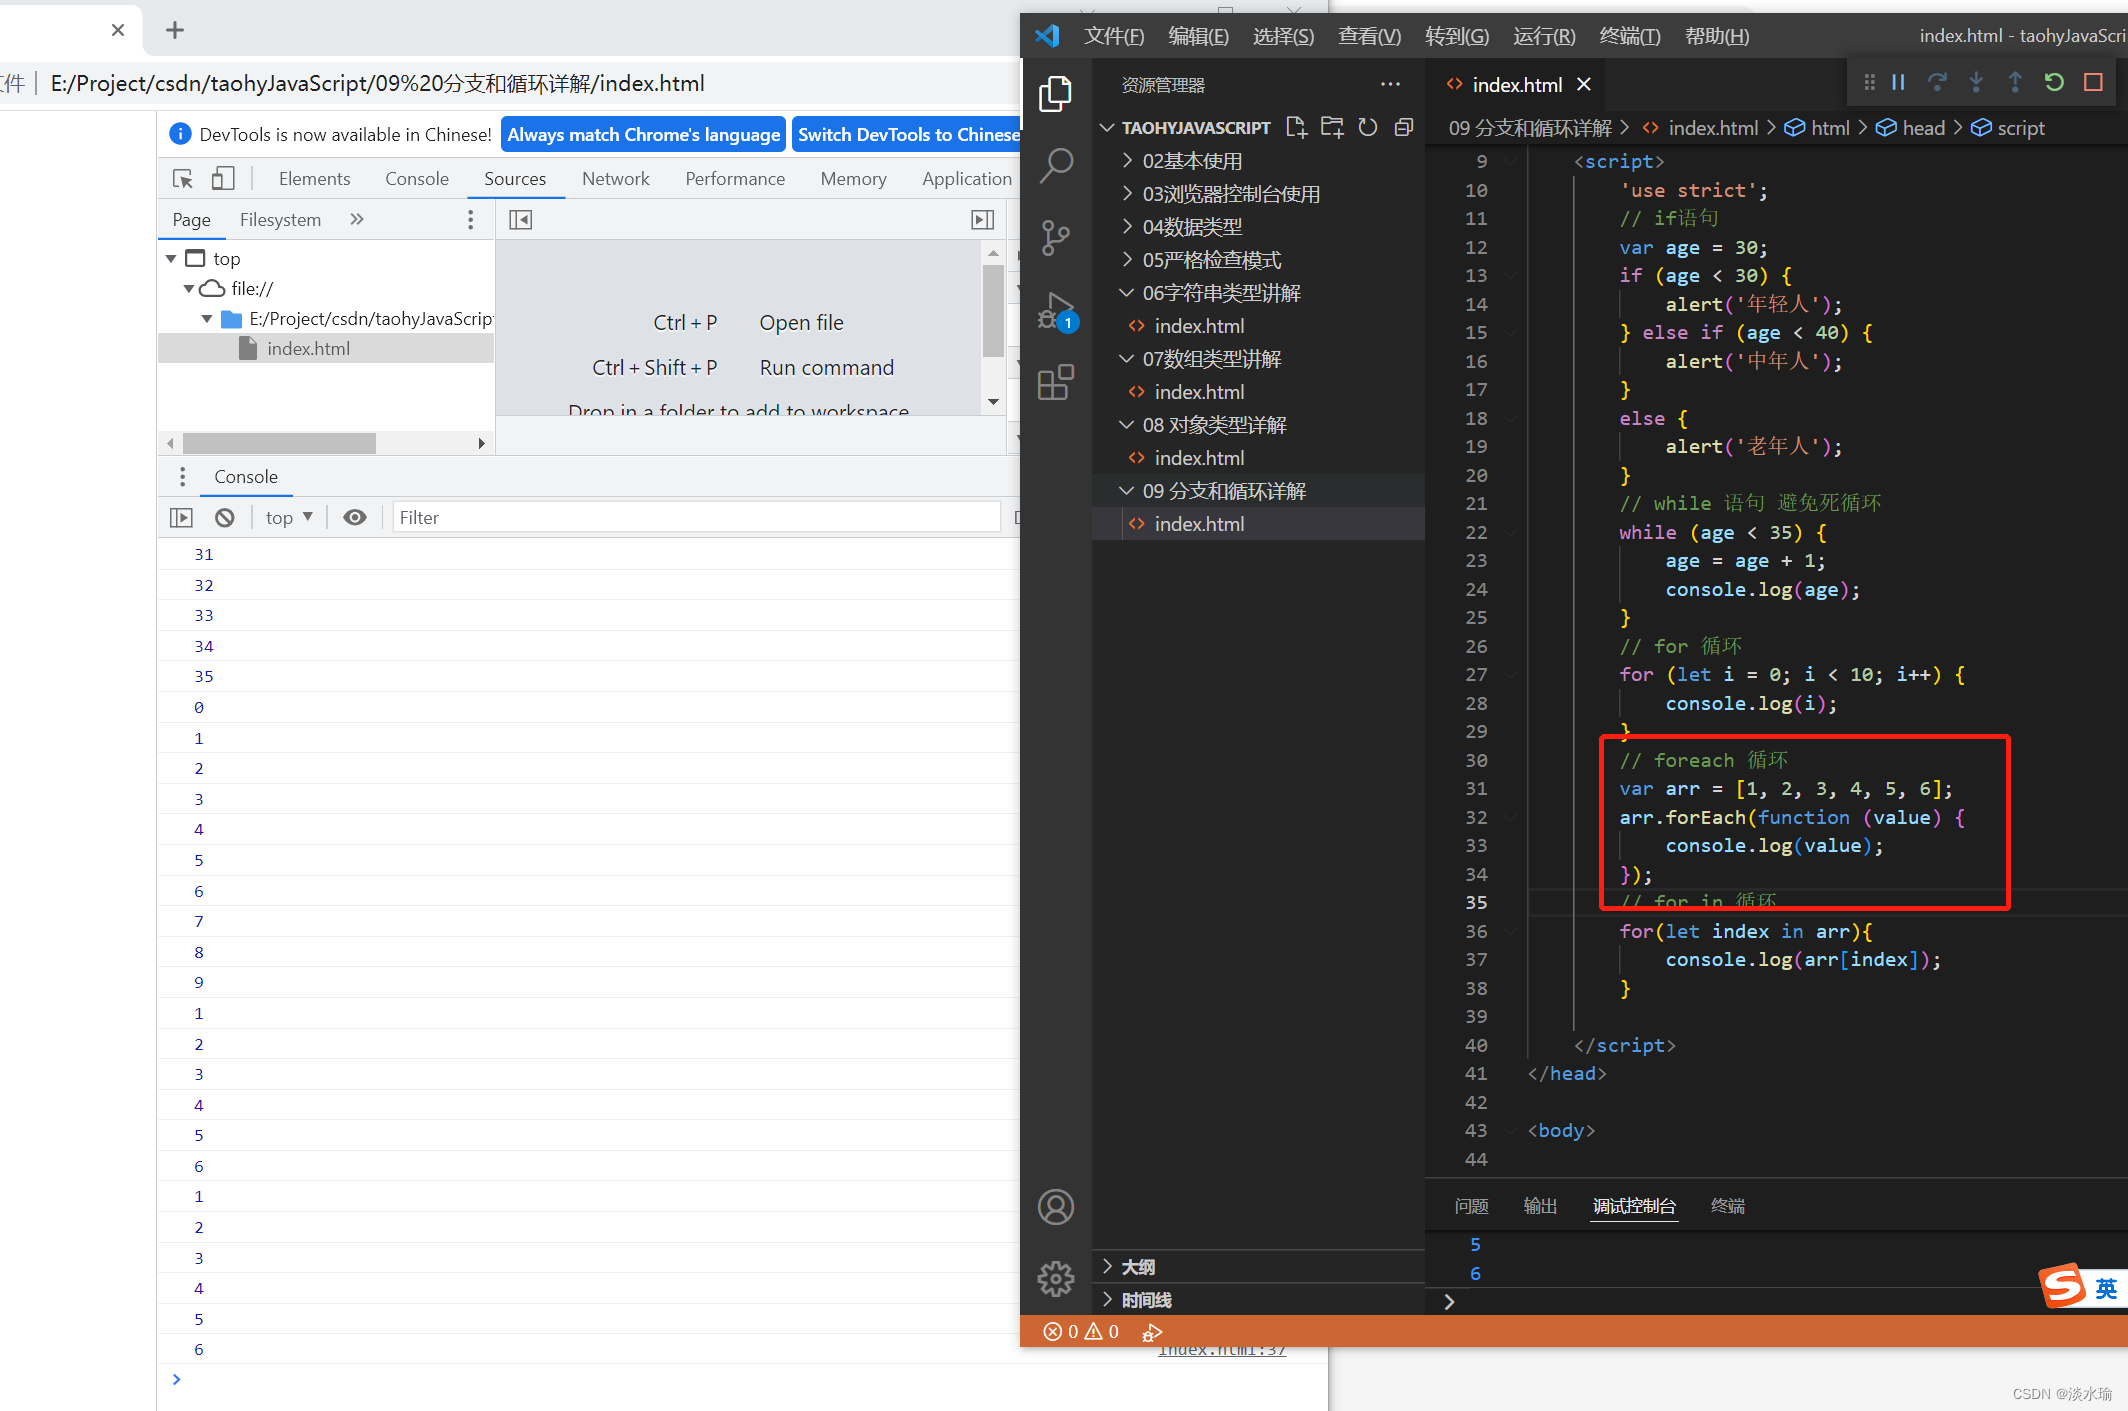The image size is (2128, 1411).
Task: Open Sources navigator three-dot menu
Action: 470,220
